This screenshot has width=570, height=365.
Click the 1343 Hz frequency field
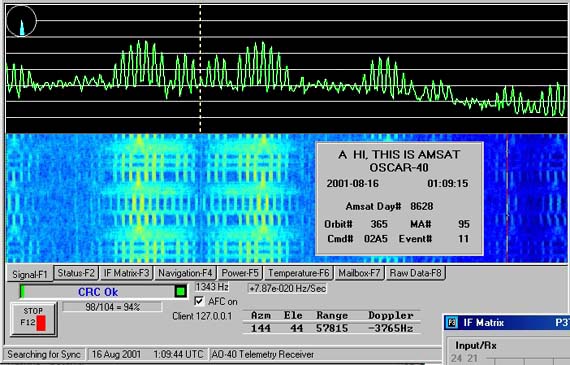pos(212,287)
